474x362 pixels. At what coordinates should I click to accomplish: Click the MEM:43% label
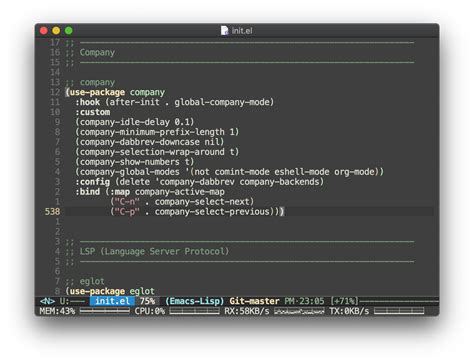point(57,311)
